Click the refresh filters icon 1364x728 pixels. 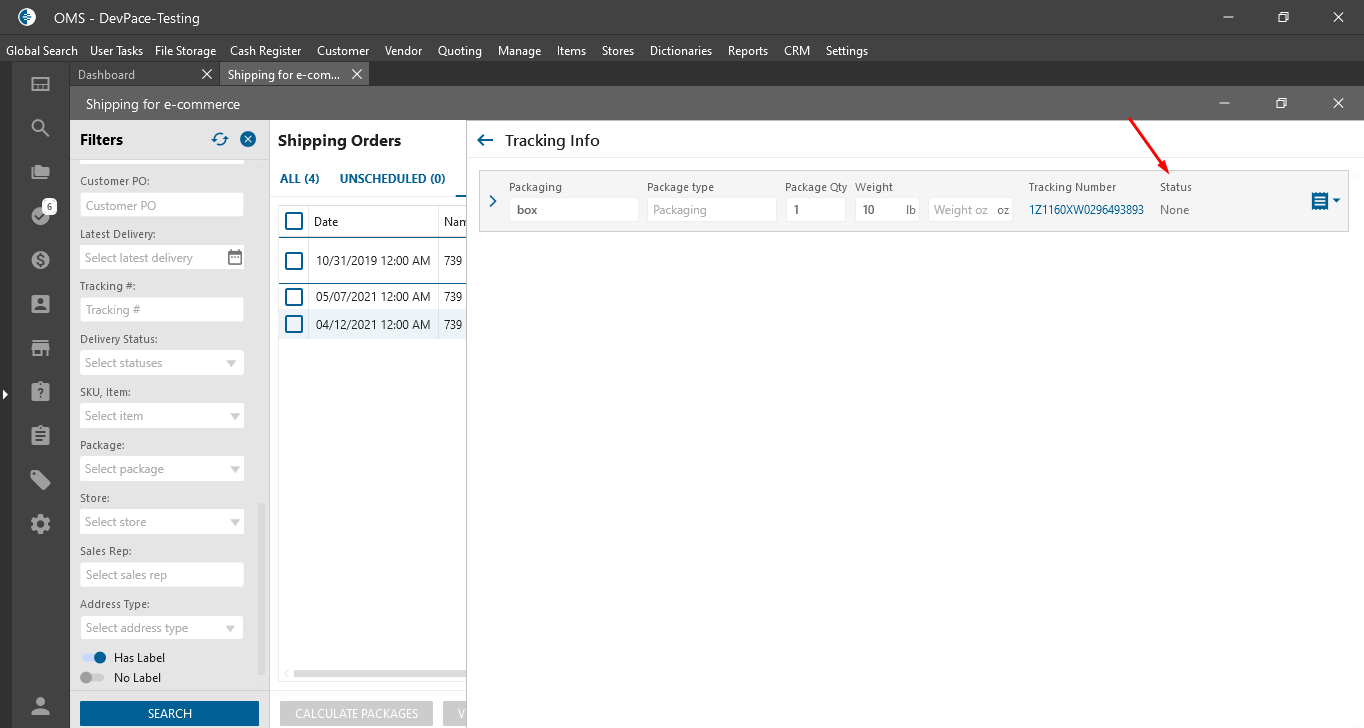coord(220,140)
